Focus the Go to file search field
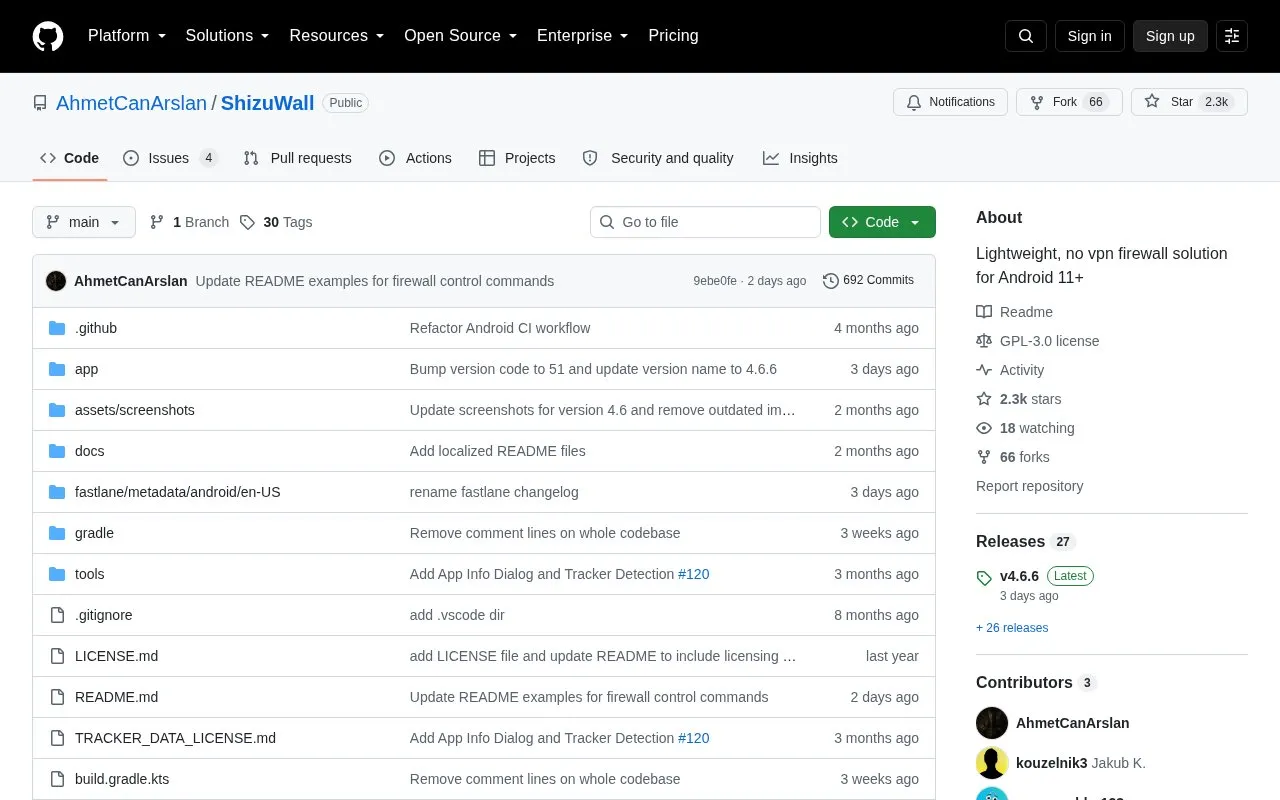 pos(705,222)
